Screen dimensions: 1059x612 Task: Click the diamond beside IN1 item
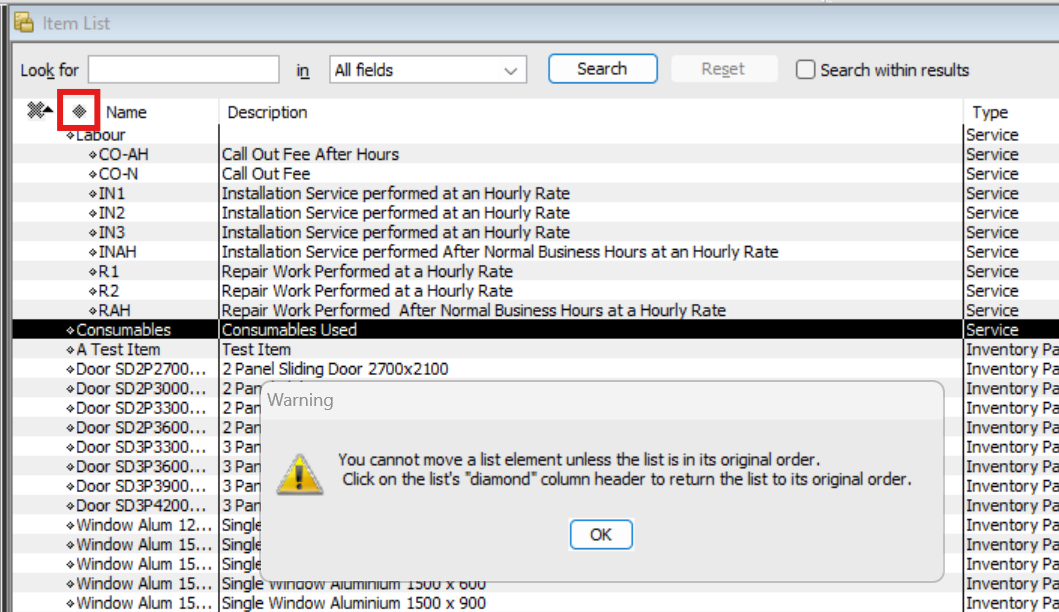click(x=93, y=194)
